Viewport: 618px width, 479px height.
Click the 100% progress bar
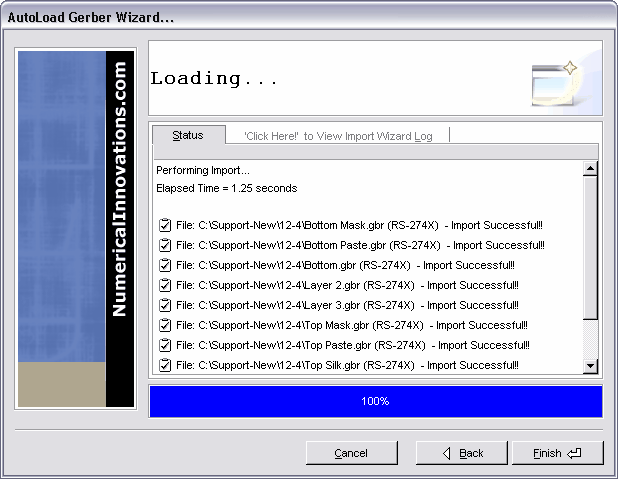tap(376, 401)
